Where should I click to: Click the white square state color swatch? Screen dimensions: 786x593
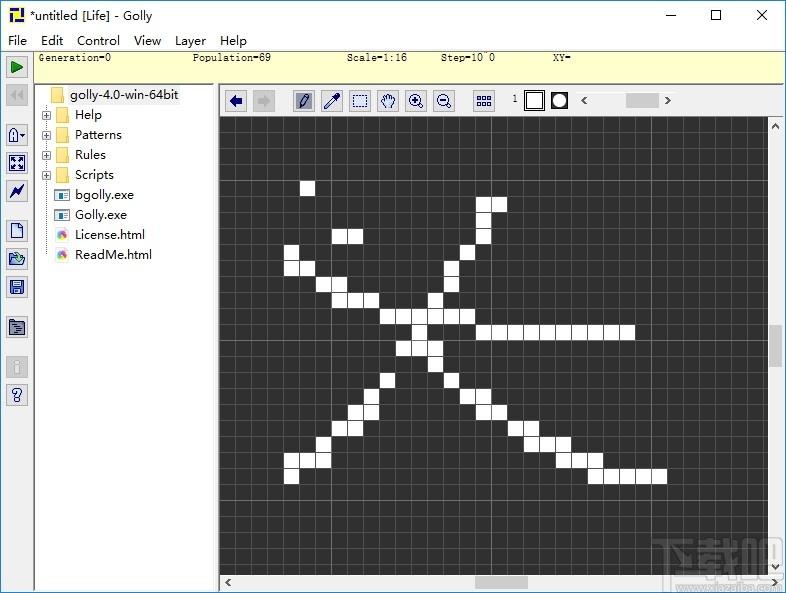click(534, 101)
